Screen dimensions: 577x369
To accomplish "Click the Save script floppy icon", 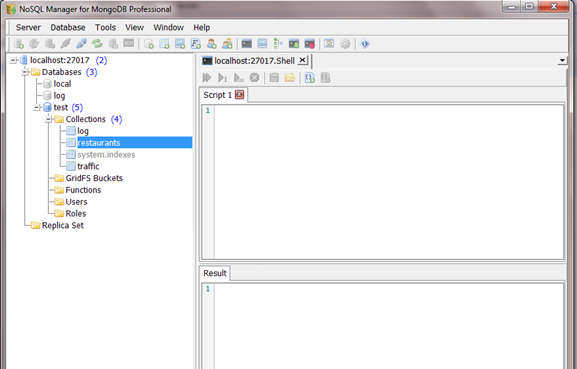I will pos(274,78).
